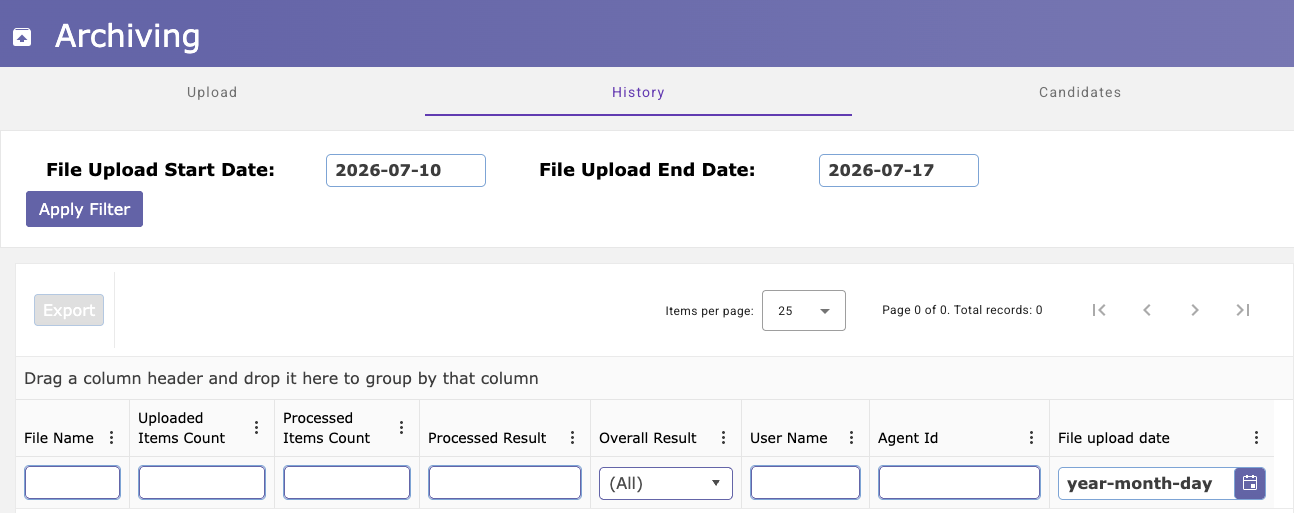Sort by the Agent Id column header

(x=908, y=438)
